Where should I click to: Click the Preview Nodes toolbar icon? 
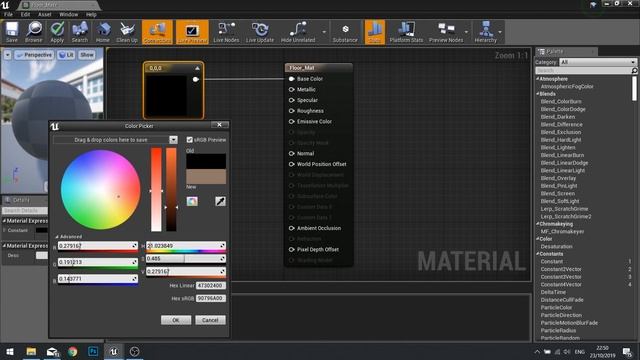(x=446, y=32)
